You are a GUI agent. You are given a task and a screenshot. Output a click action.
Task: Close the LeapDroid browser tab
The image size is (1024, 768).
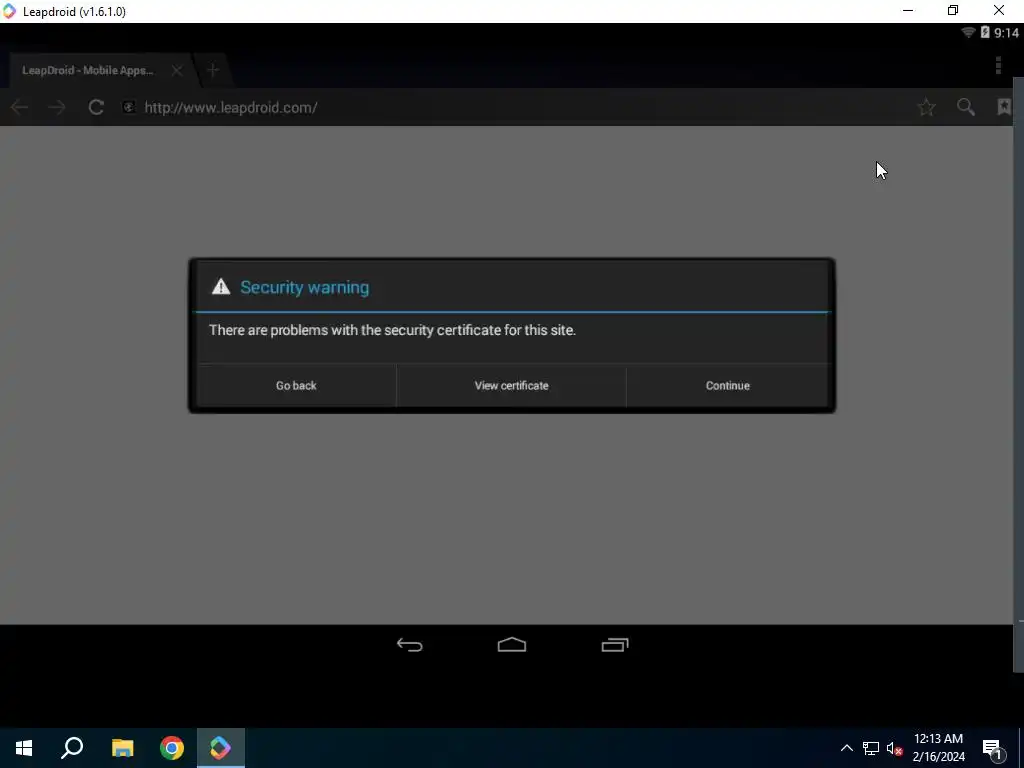point(177,71)
